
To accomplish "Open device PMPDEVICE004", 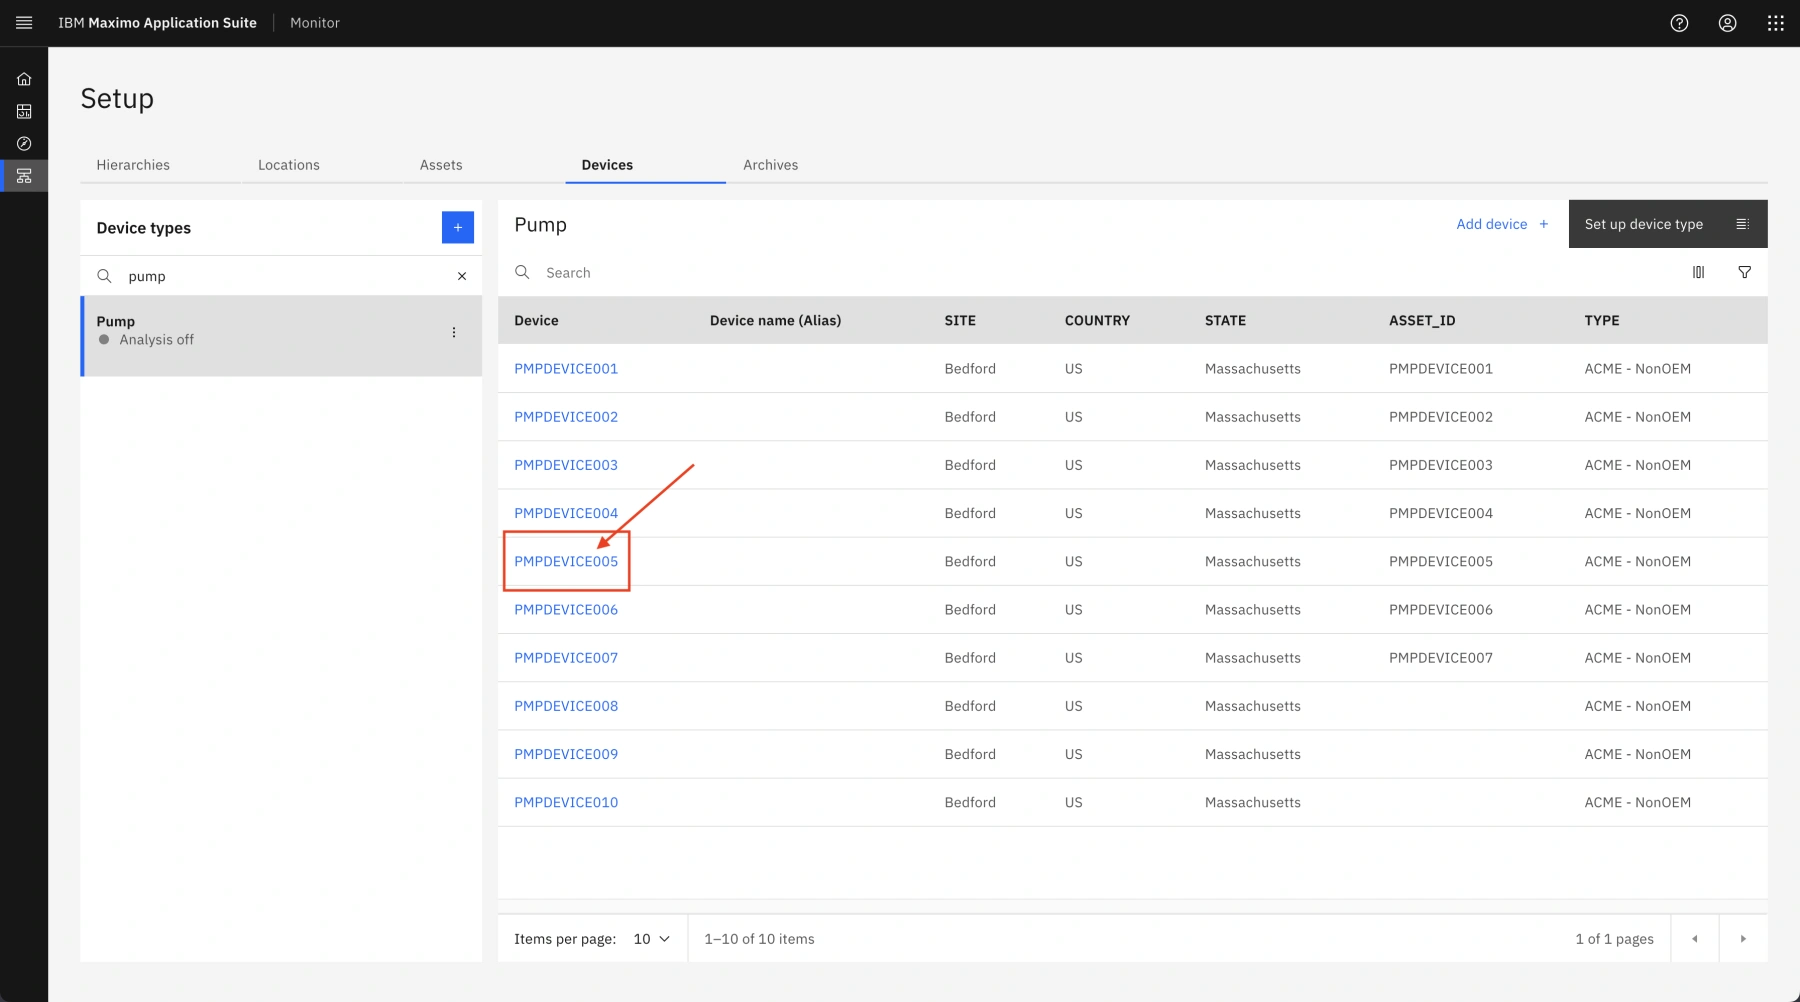I will coord(566,513).
